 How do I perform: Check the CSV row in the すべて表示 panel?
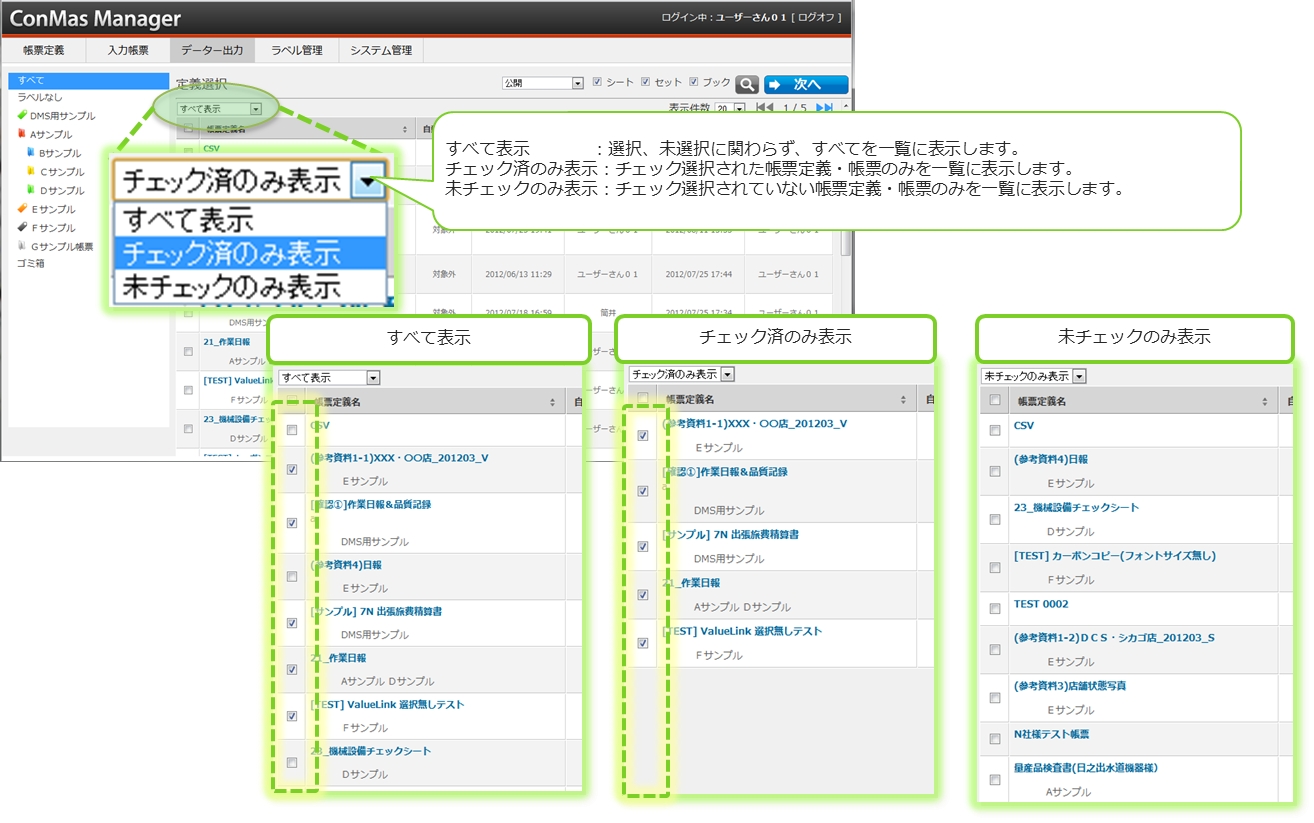click(292, 430)
